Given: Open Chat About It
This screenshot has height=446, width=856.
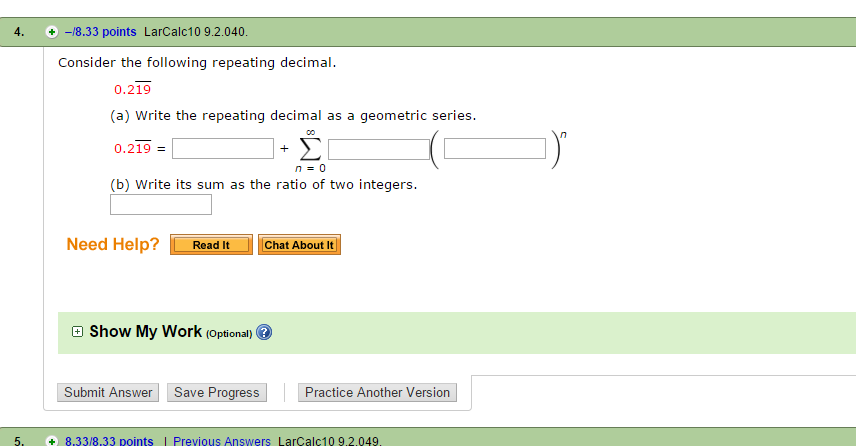Looking at the screenshot, I should coord(299,245).
